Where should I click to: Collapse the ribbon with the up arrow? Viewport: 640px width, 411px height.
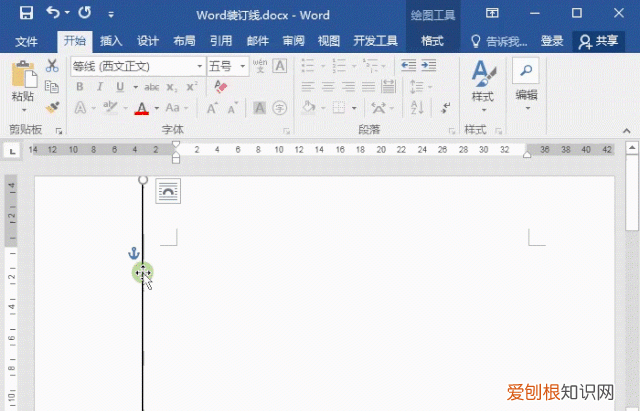pyautogui.click(x=627, y=131)
